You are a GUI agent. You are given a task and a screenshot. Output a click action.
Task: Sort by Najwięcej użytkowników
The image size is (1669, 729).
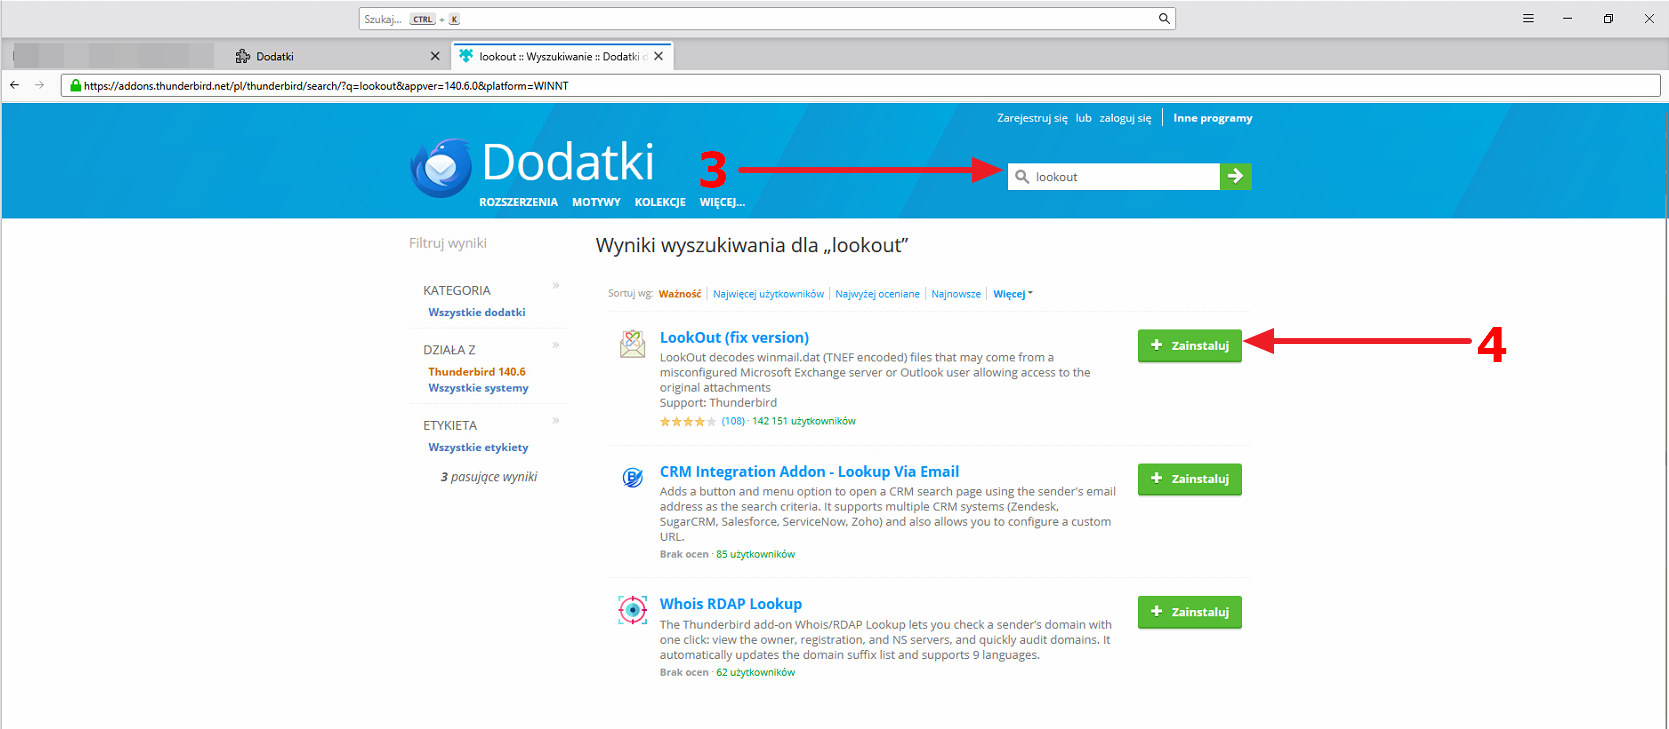[768, 294]
